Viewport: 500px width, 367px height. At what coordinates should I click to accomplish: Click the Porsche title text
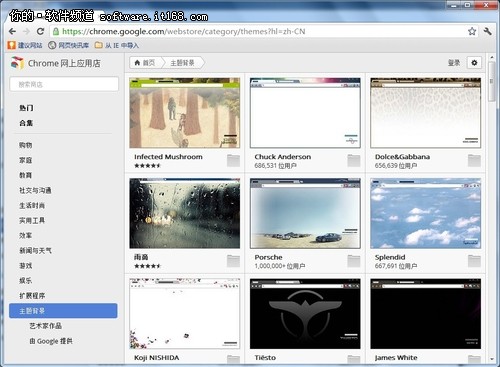268,257
